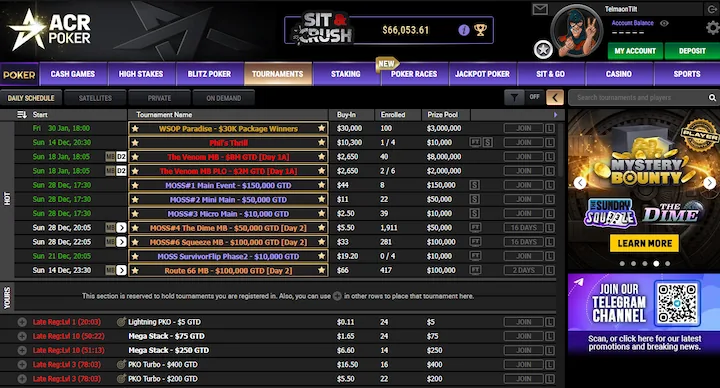Click the S icon on Phil's Thrill row

[488, 142]
